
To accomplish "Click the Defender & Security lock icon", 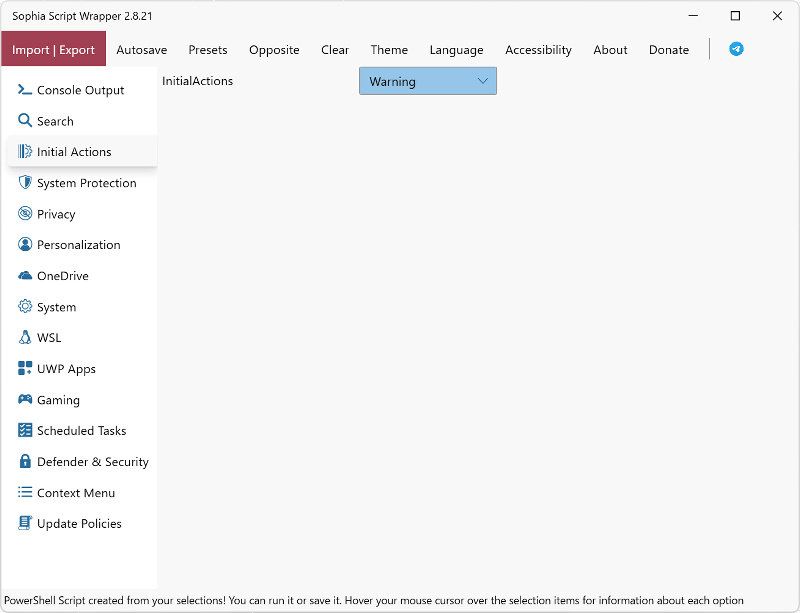I will (x=25, y=462).
